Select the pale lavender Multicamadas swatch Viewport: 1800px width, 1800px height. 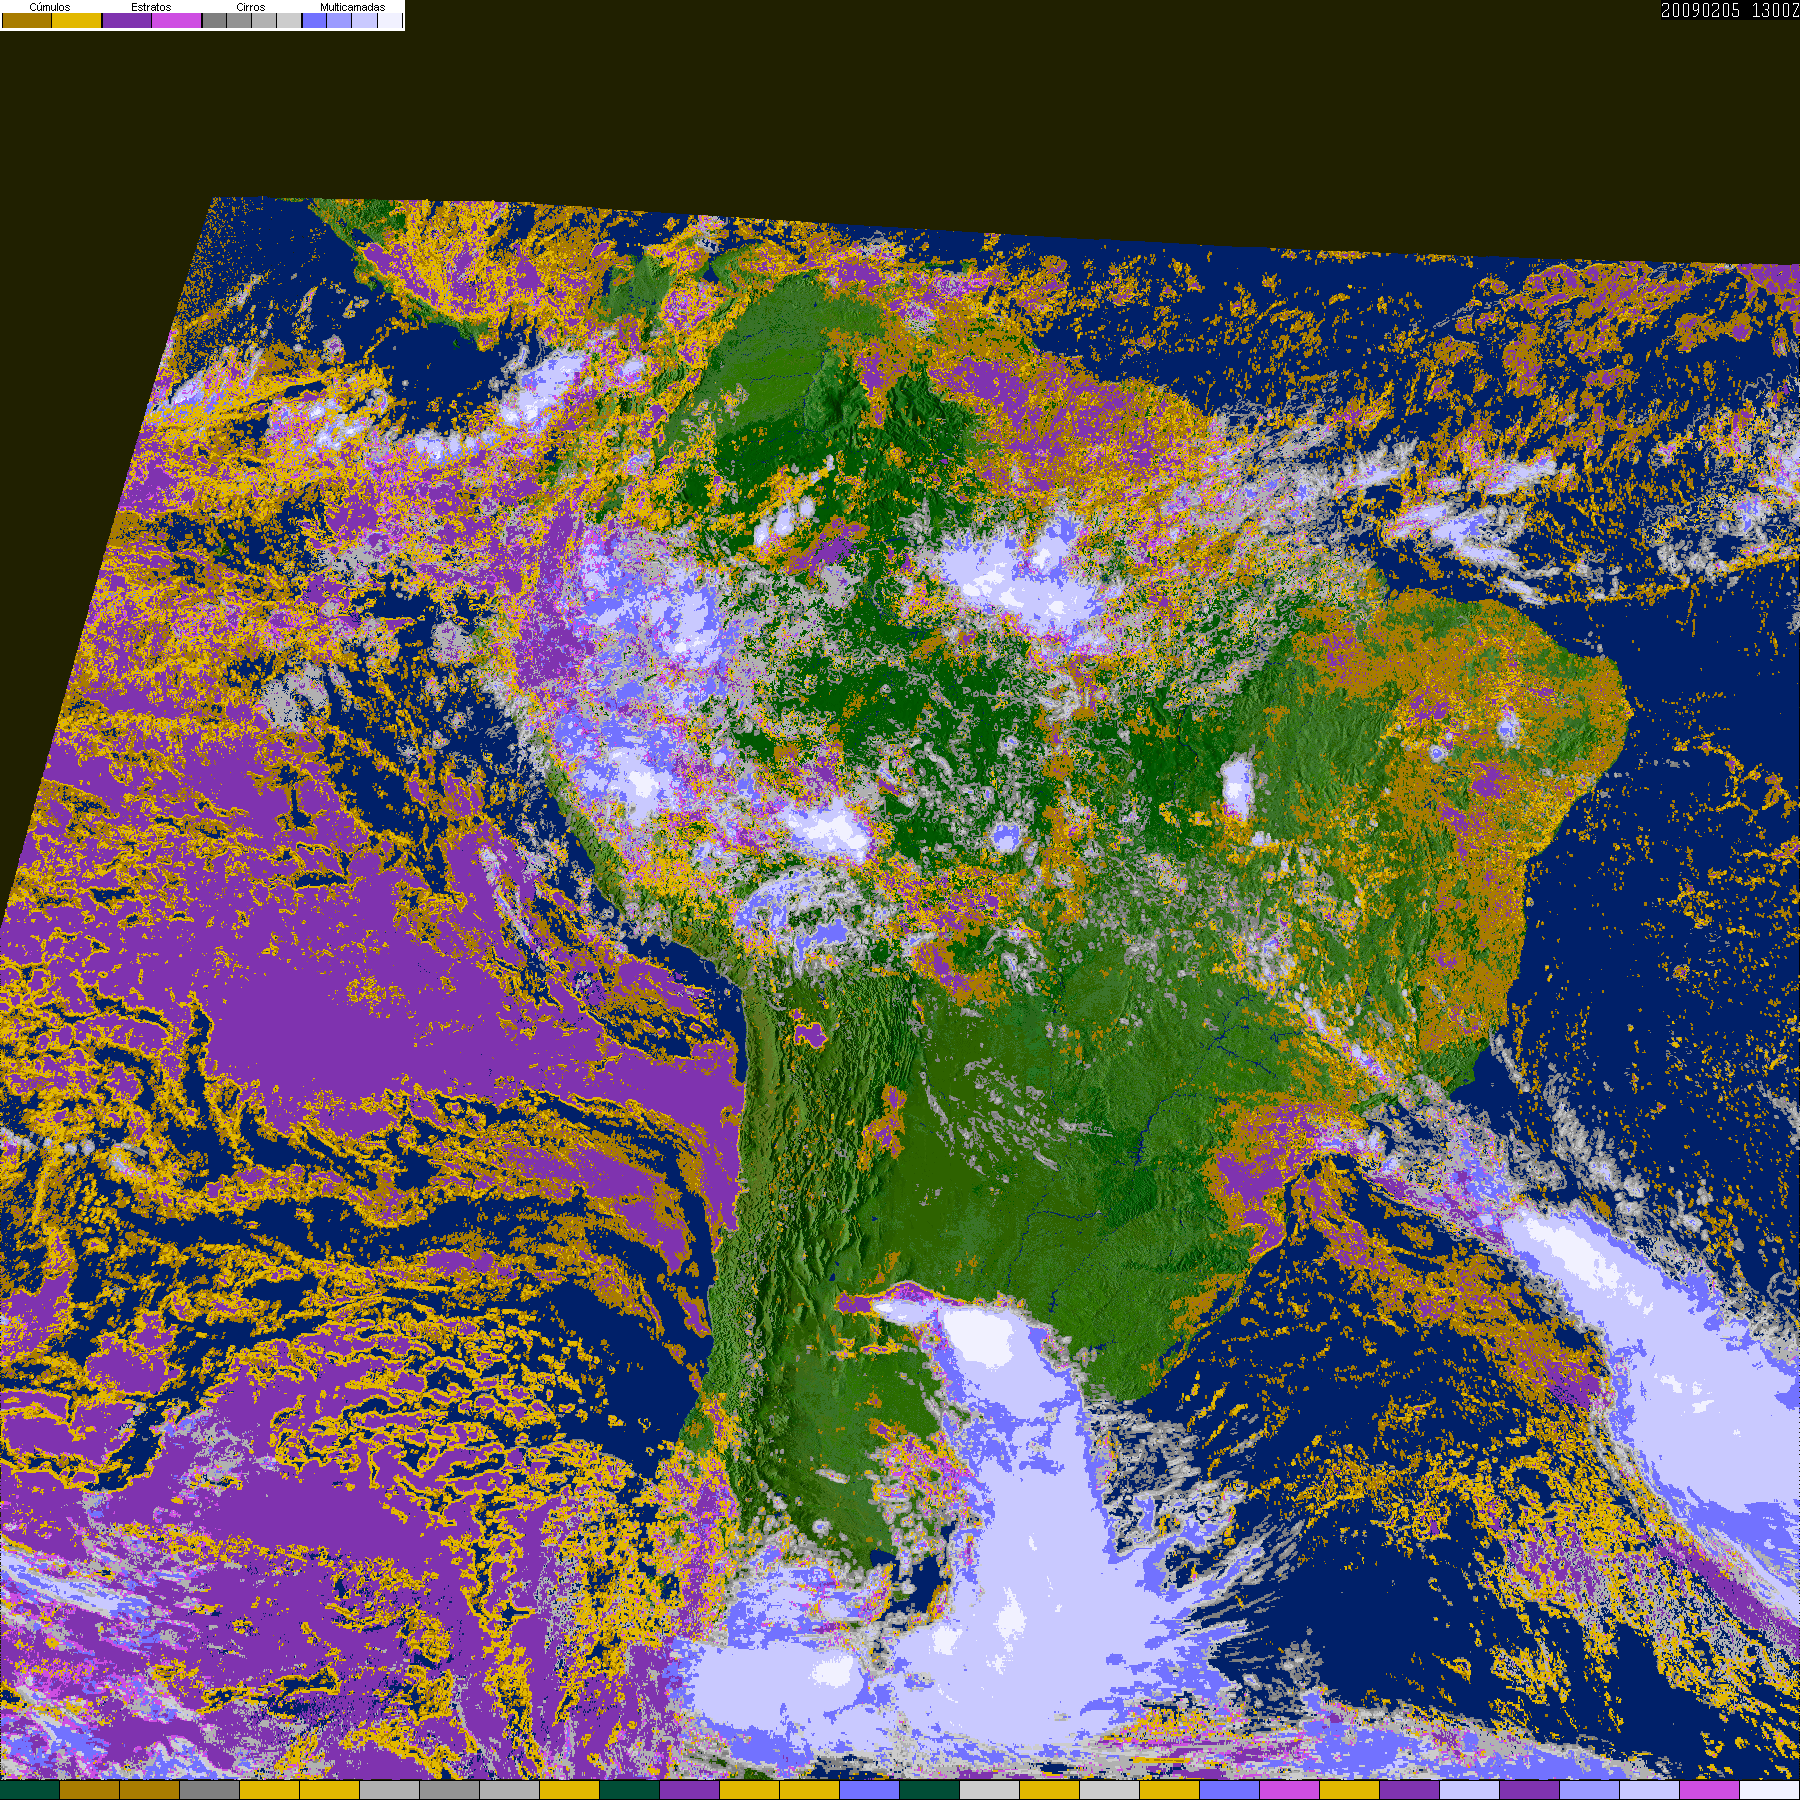364,20
